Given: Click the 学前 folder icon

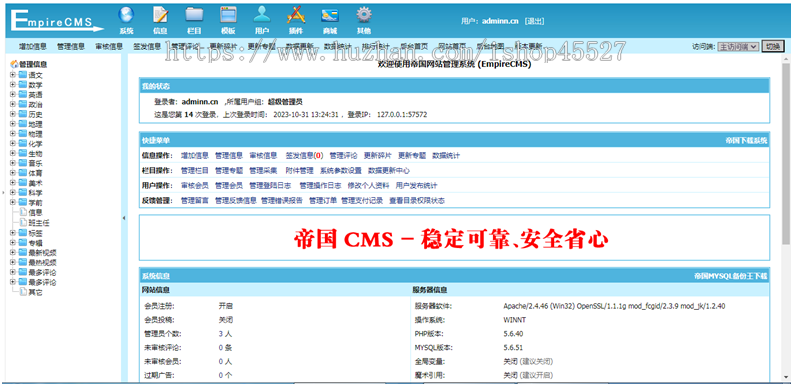Looking at the screenshot, I should [23, 202].
